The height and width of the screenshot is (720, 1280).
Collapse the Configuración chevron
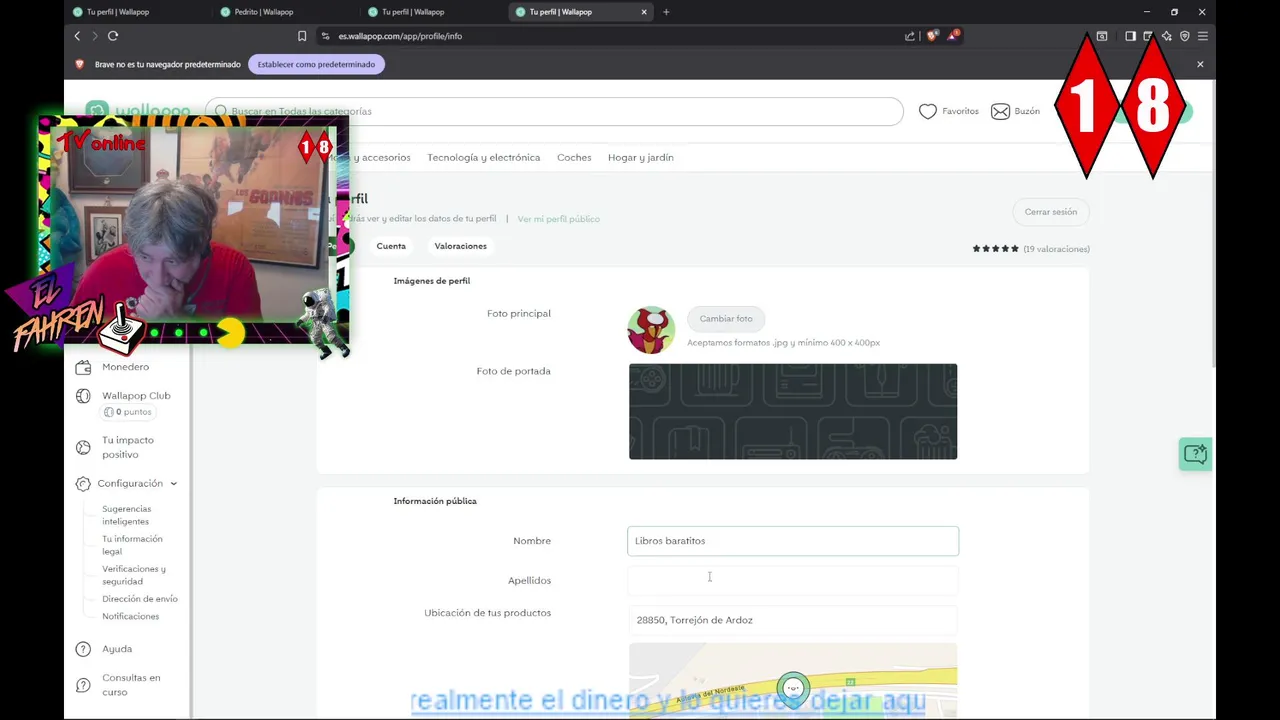pyautogui.click(x=173, y=483)
